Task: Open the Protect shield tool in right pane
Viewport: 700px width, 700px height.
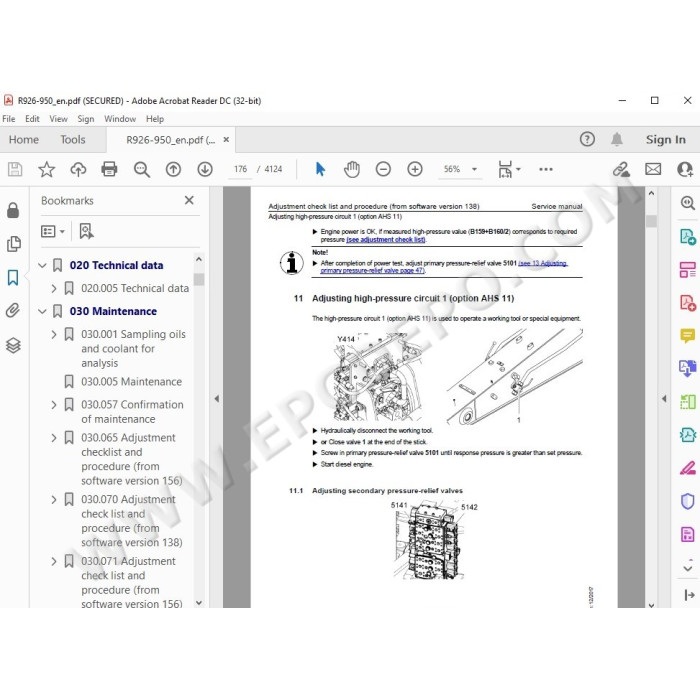Action: click(688, 501)
